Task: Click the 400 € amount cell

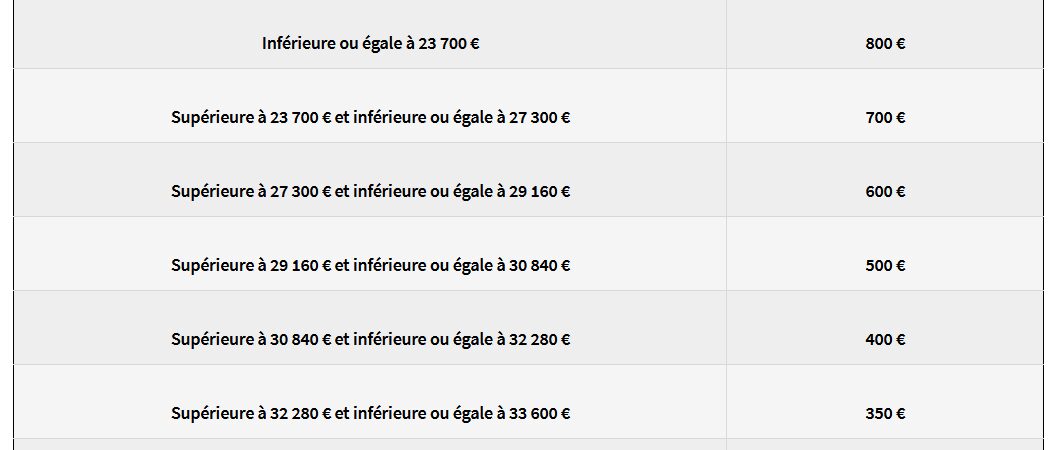Action: coord(885,328)
